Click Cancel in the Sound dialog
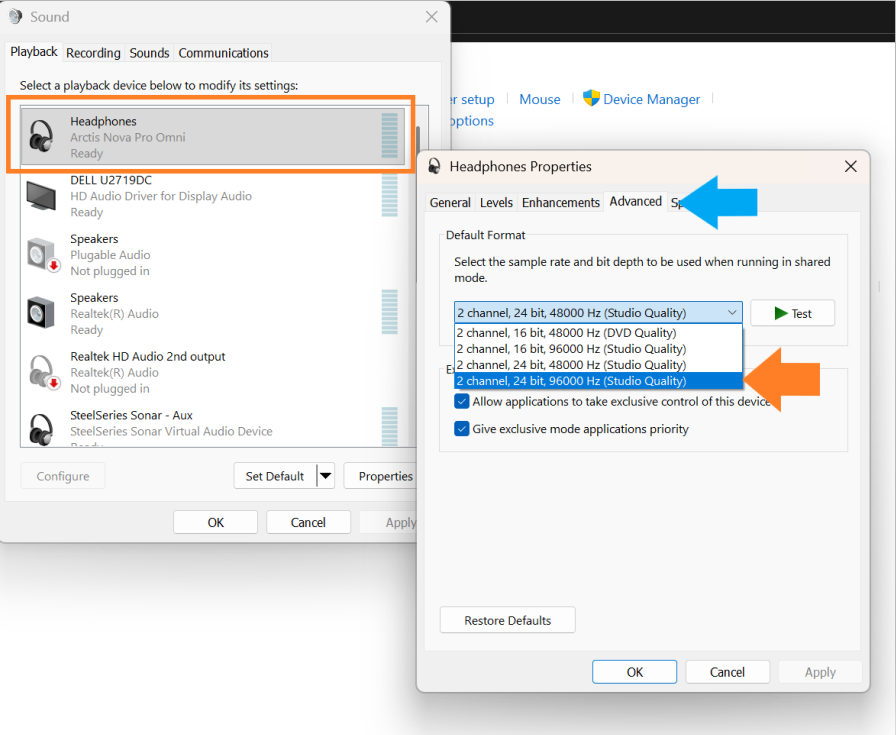This screenshot has height=735, width=896. [x=308, y=522]
